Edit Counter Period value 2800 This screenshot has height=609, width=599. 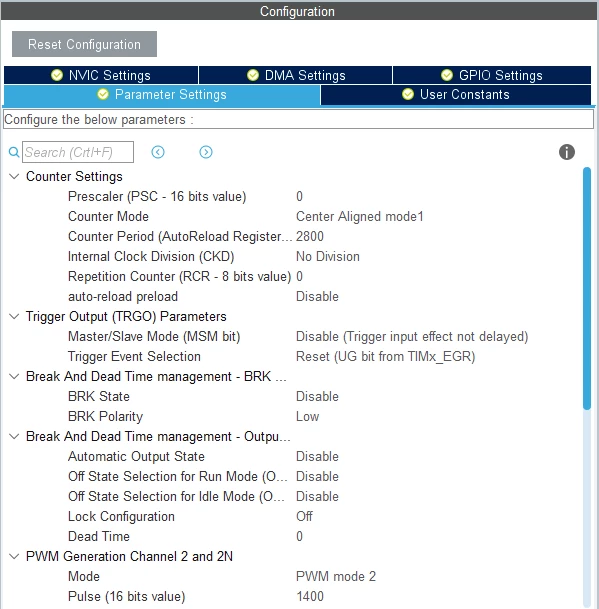coord(310,237)
